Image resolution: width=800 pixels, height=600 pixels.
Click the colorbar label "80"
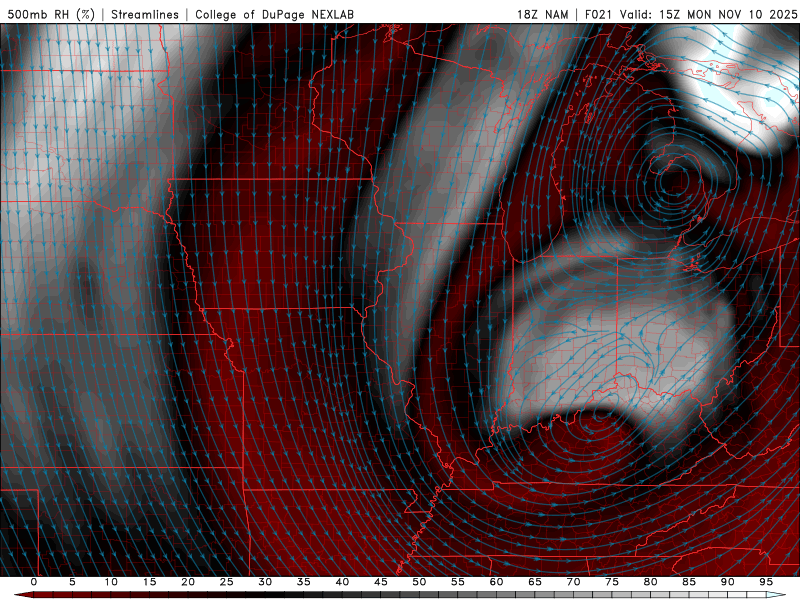click(x=650, y=582)
